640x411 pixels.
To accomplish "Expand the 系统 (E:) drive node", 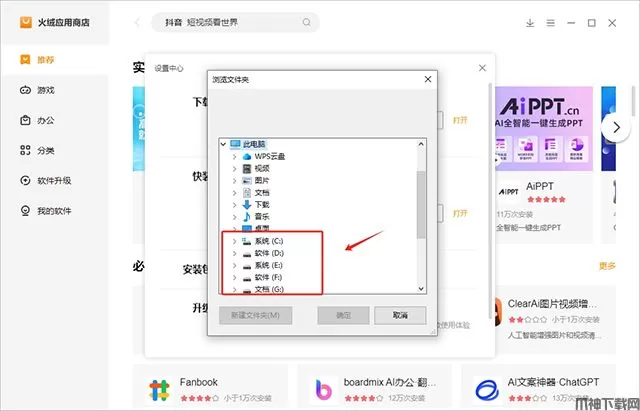I will (x=234, y=265).
